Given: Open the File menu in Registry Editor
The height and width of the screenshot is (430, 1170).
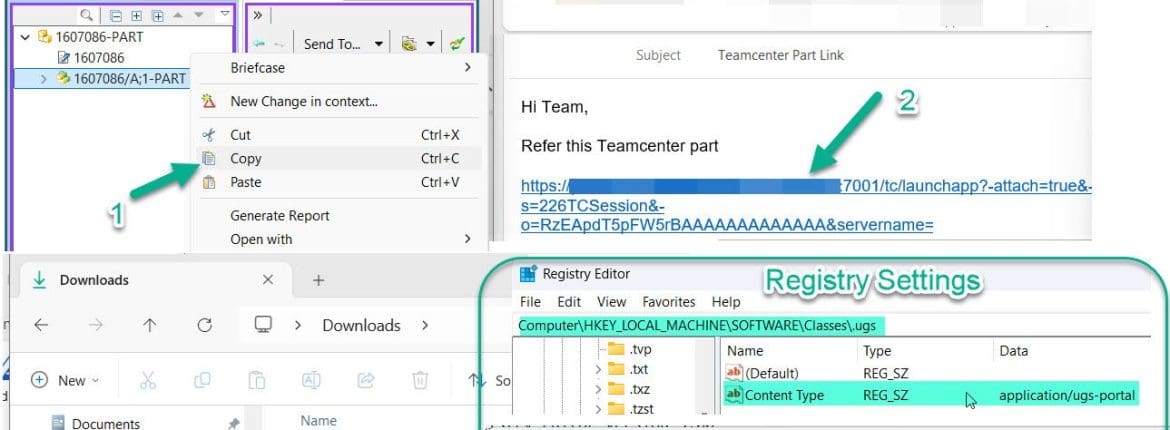Looking at the screenshot, I should (531, 302).
